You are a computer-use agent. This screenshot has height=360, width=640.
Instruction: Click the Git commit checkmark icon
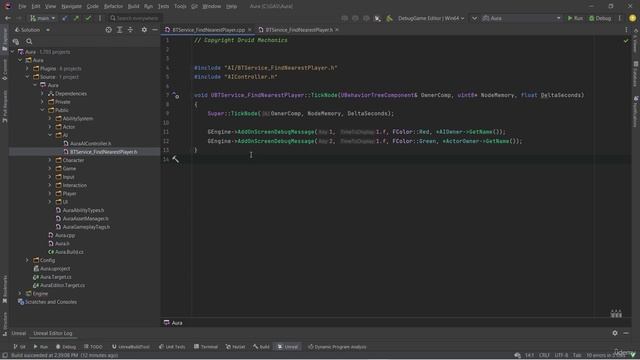pyautogui.click(x=88, y=18)
